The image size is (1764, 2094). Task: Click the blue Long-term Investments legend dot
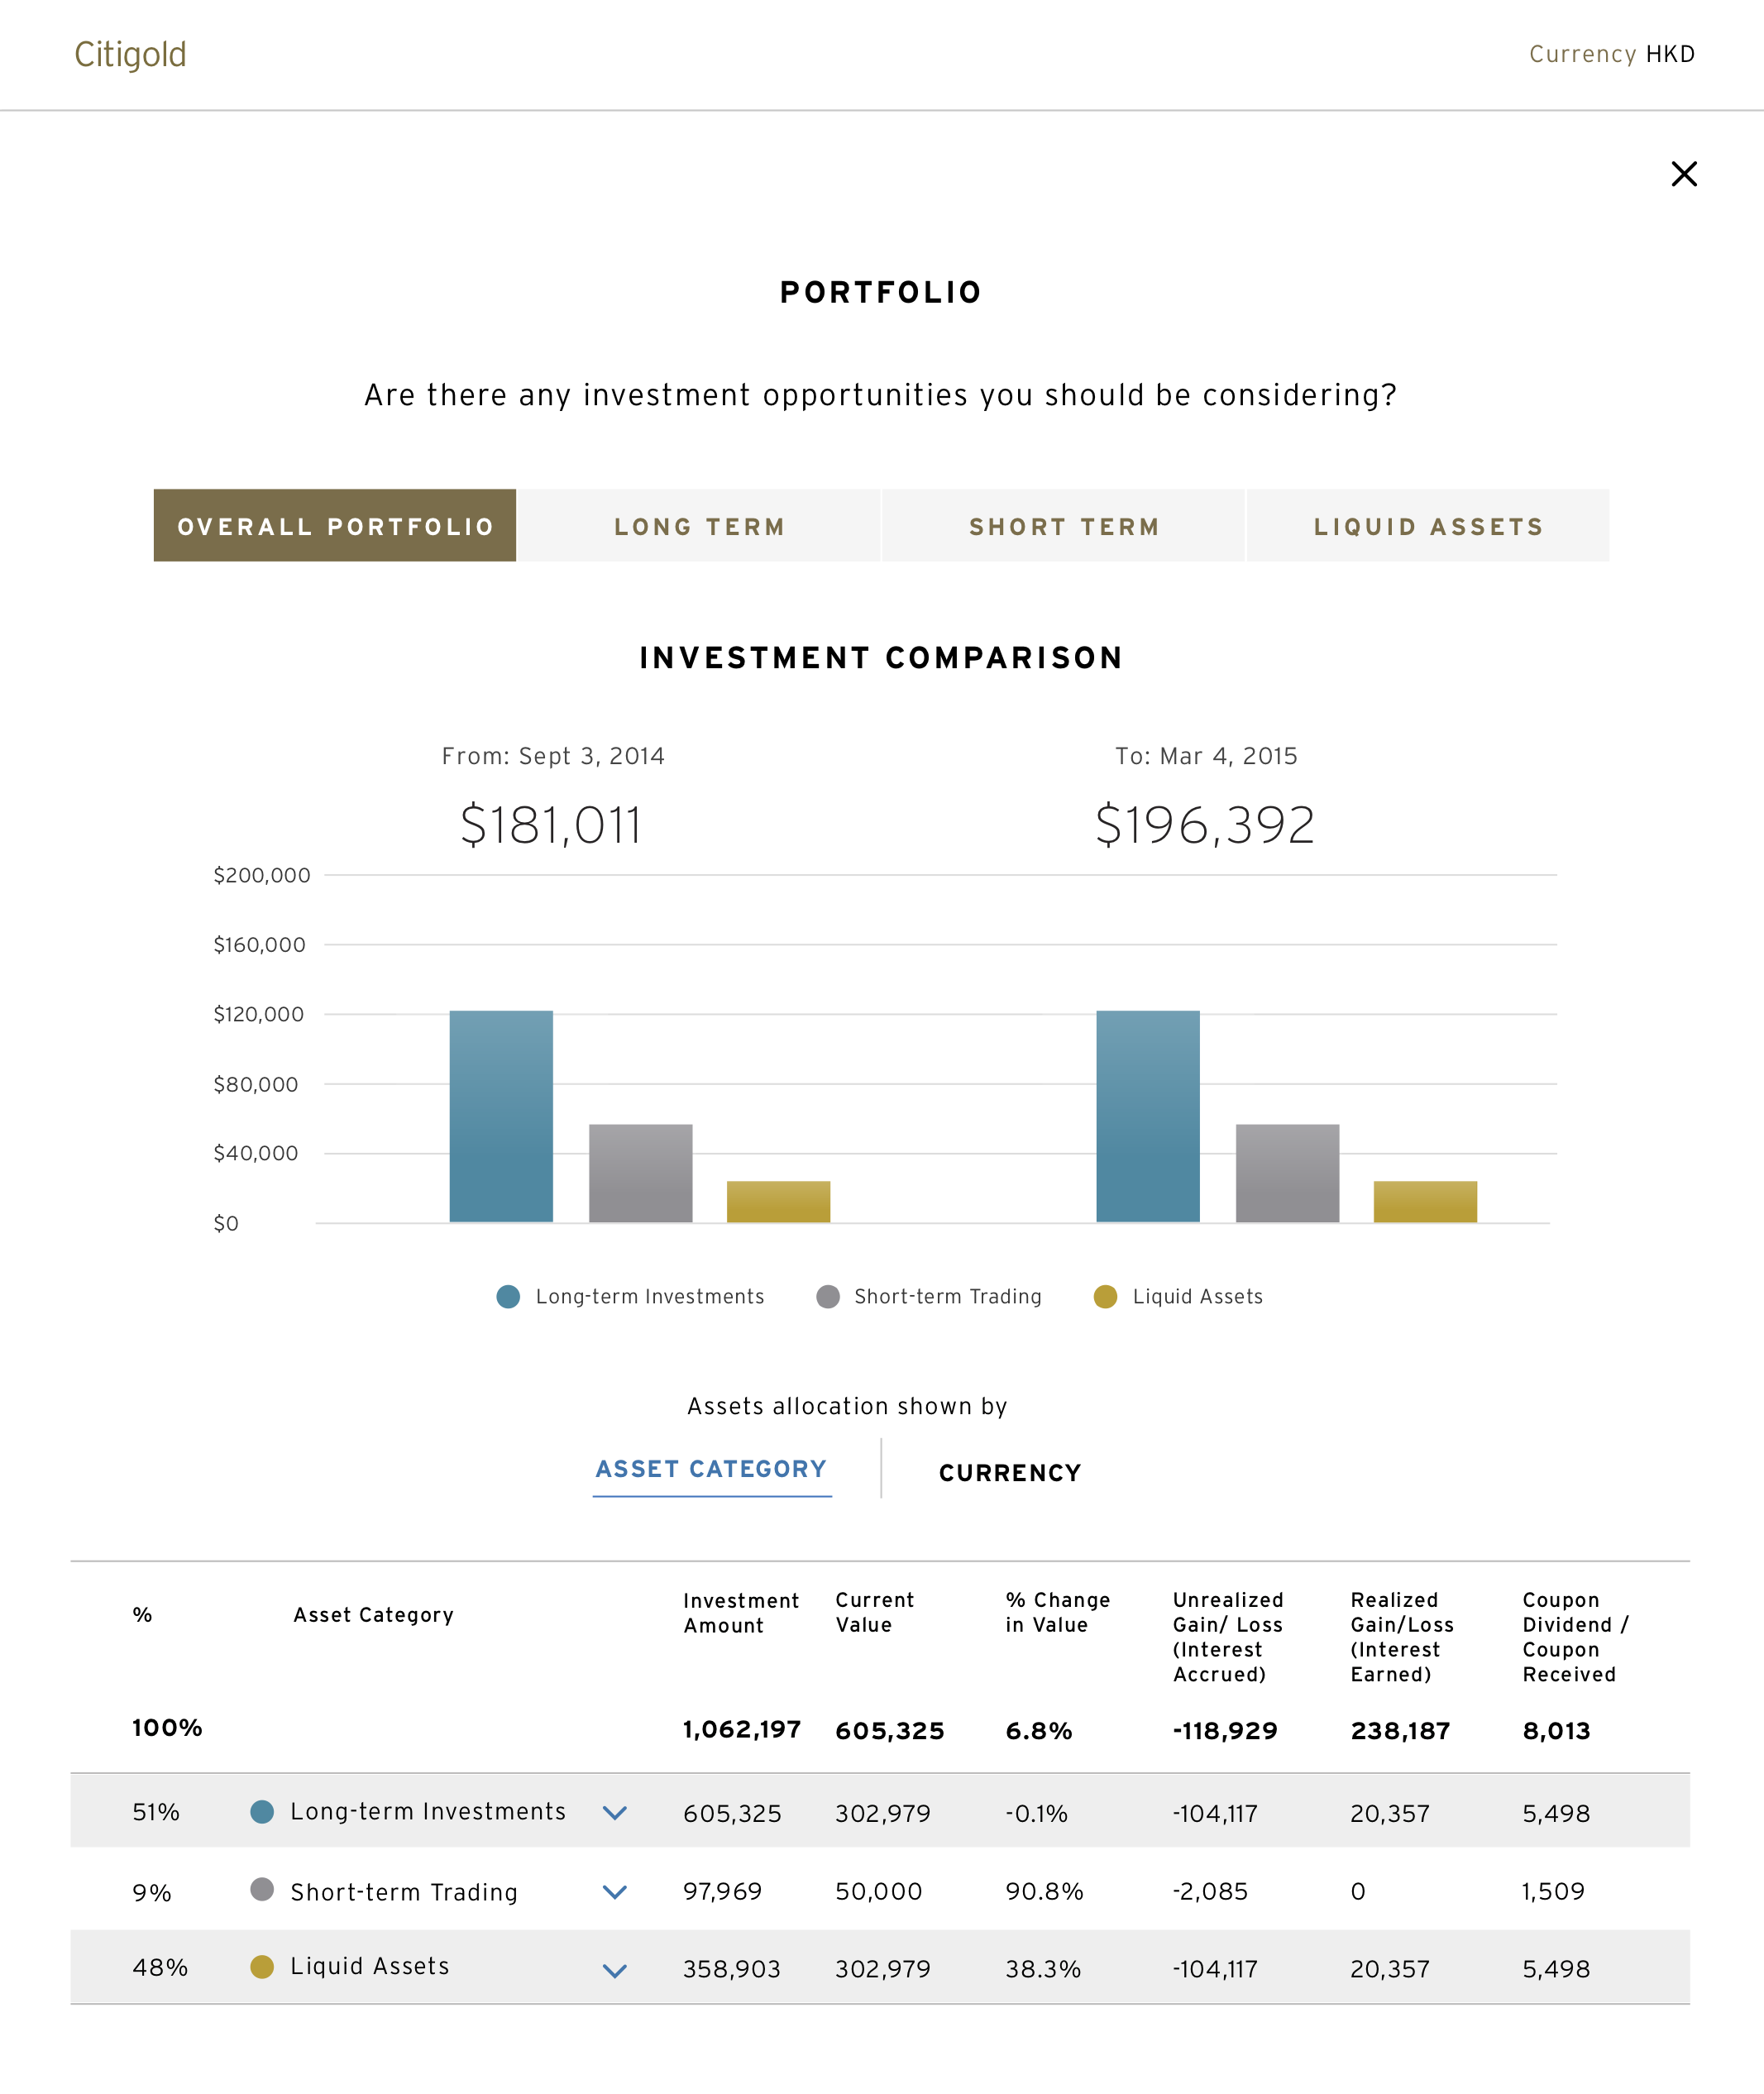coord(508,1297)
